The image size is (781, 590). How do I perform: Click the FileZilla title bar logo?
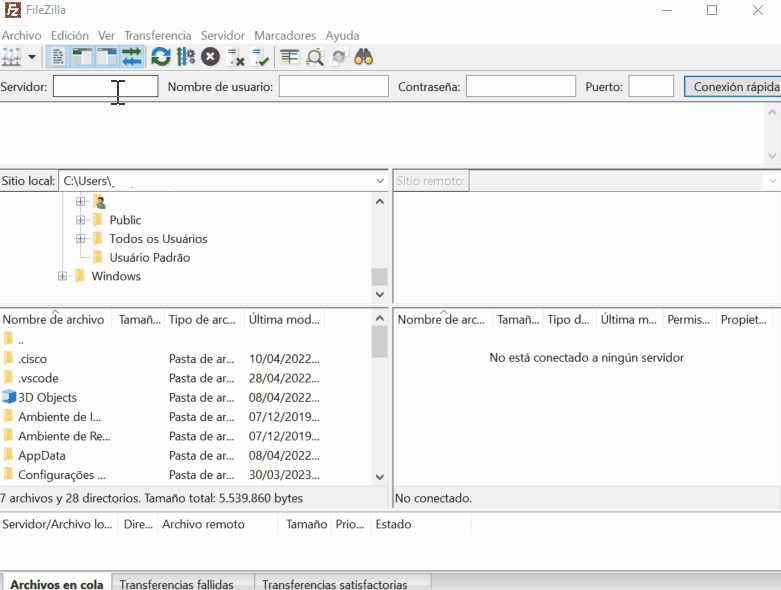click(12, 9)
